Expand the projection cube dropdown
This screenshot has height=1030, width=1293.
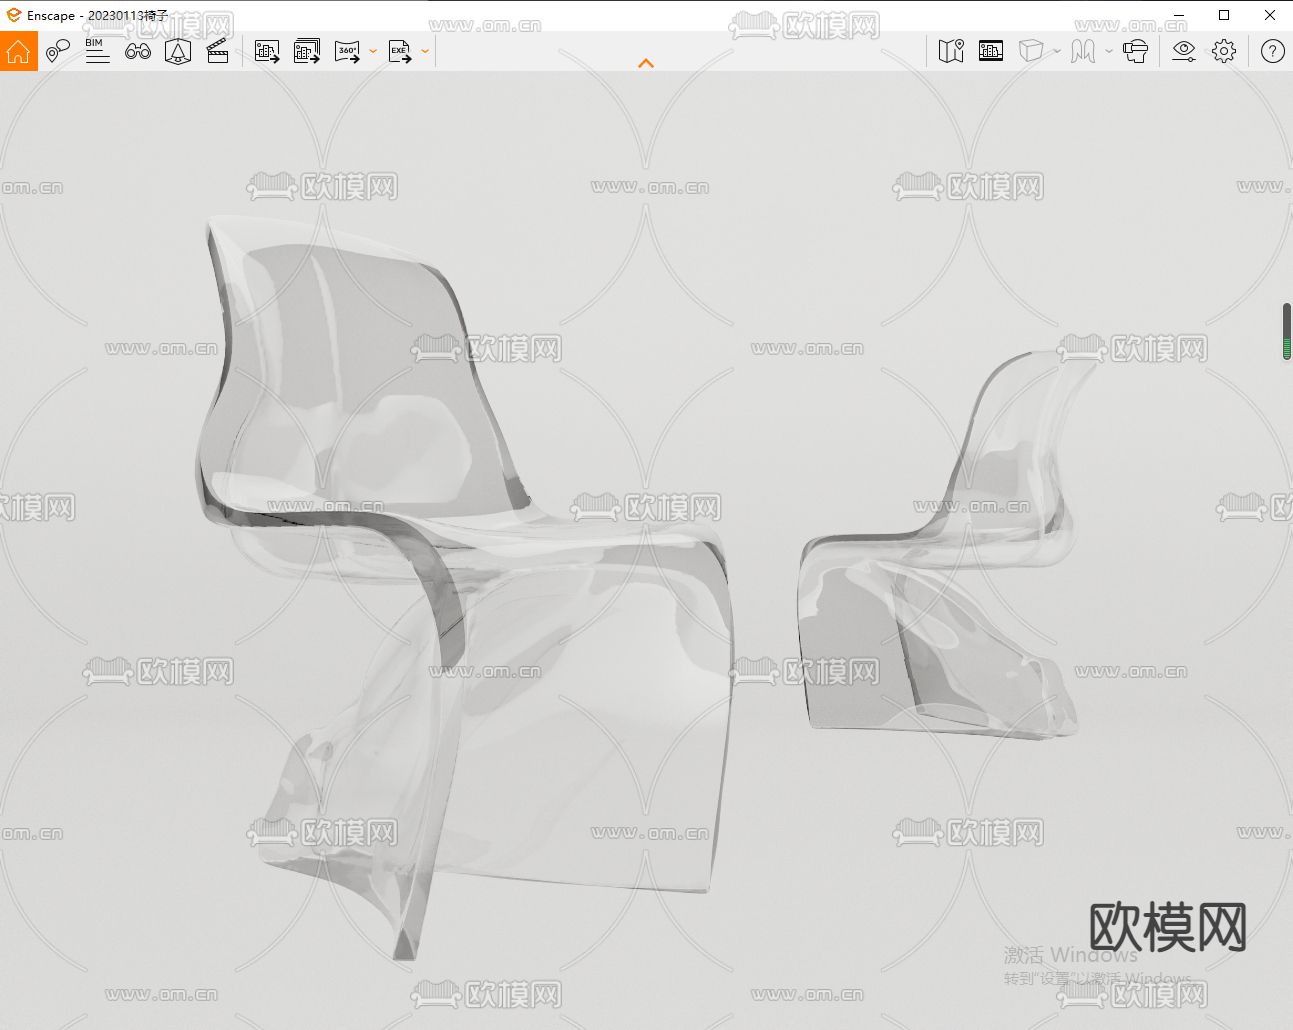1056,51
